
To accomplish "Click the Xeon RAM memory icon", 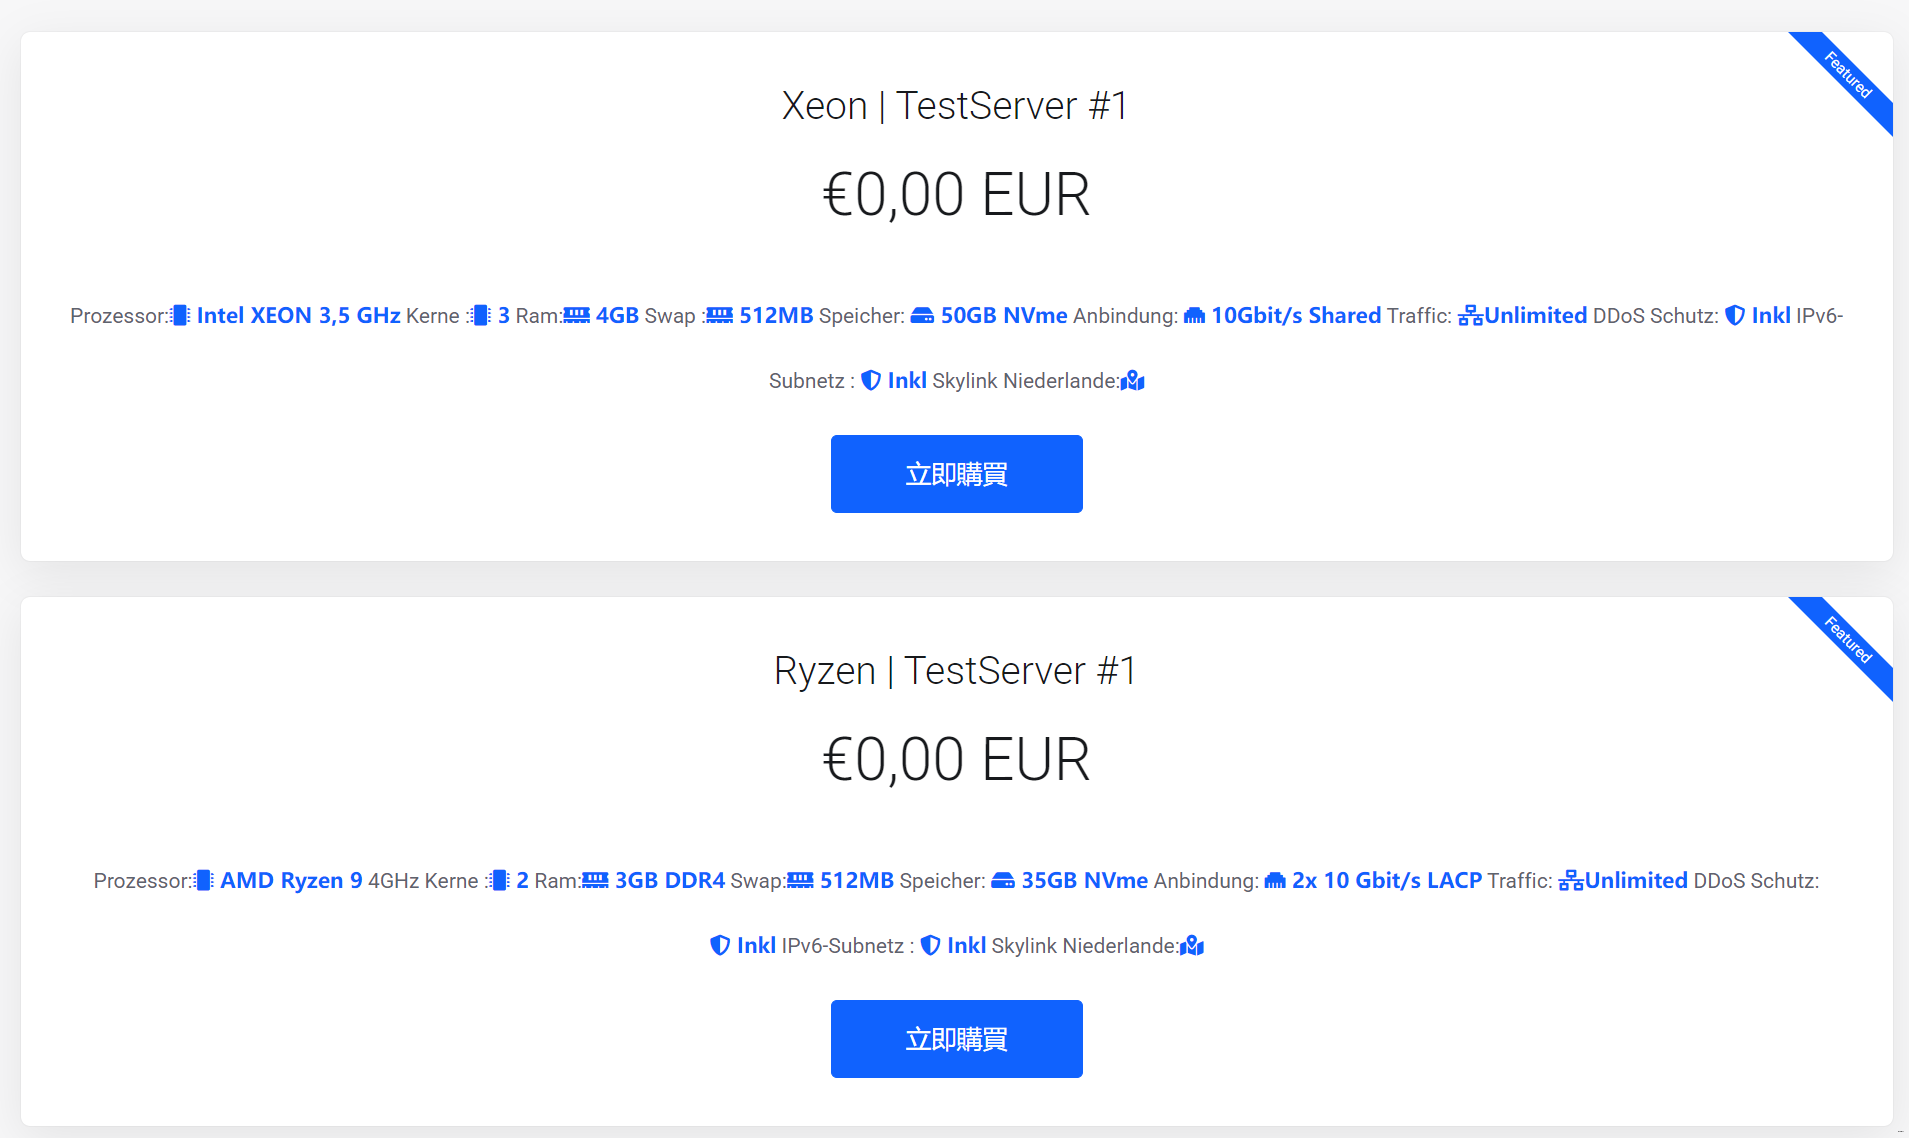I will [577, 316].
